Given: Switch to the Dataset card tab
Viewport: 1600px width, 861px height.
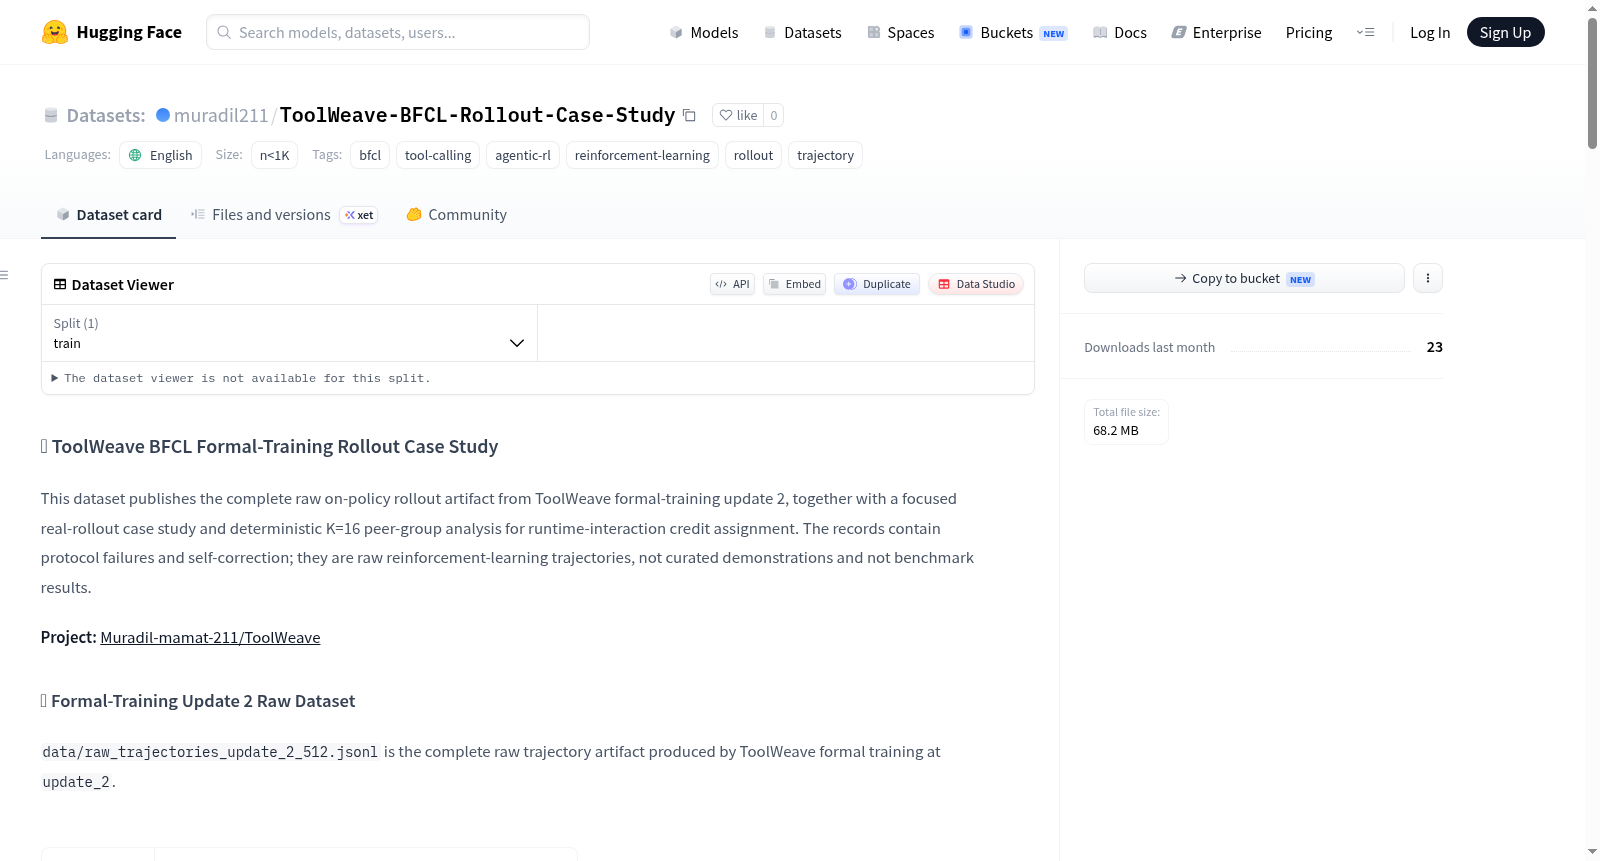Looking at the screenshot, I should pyautogui.click(x=109, y=215).
